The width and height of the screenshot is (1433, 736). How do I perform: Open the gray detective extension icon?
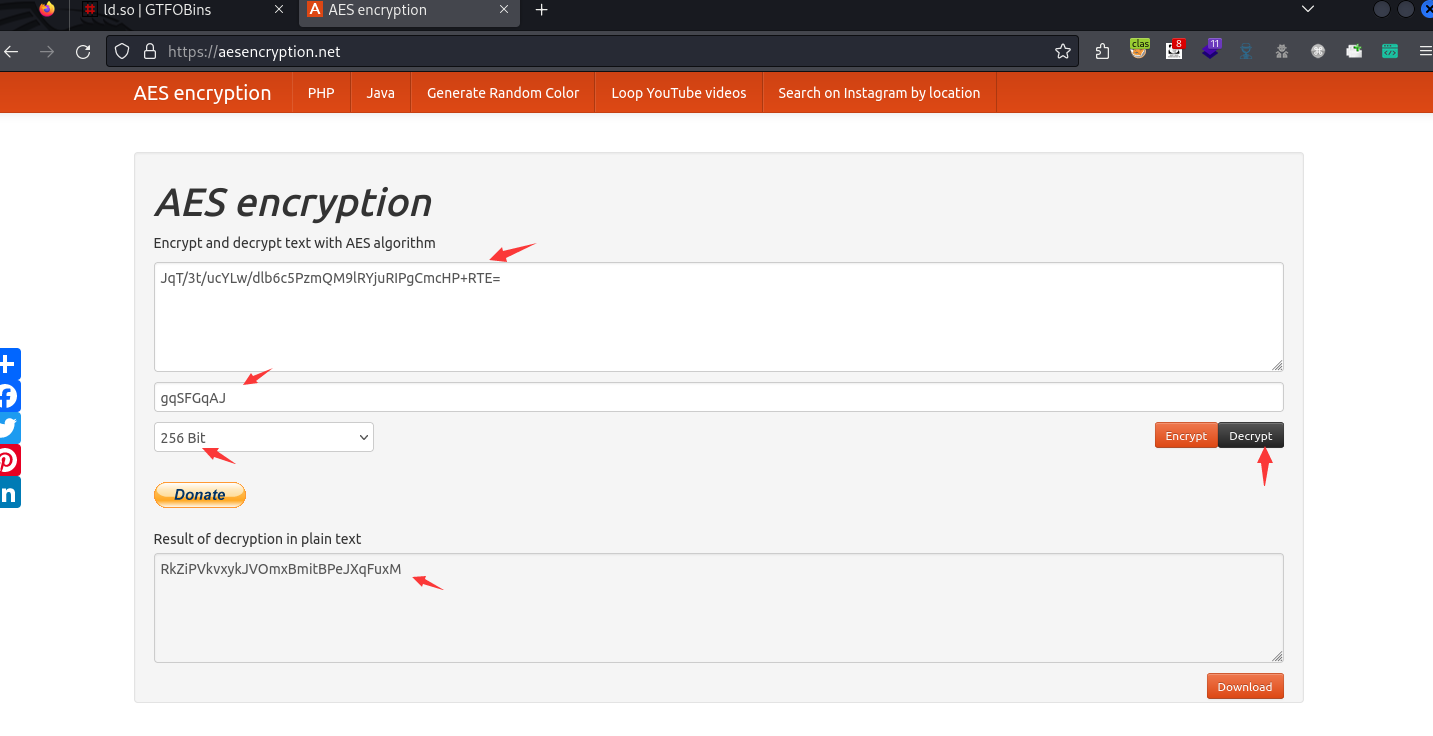(x=1282, y=52)
